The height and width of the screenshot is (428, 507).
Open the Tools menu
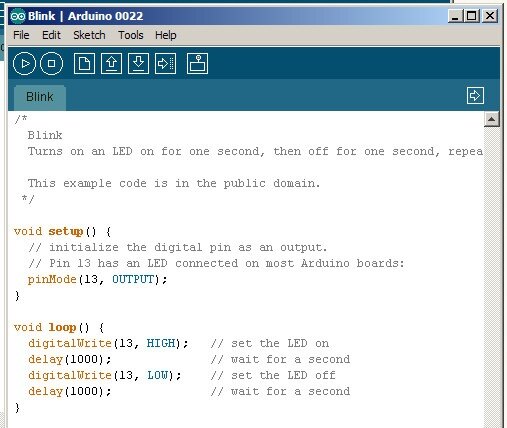(131, 35)
